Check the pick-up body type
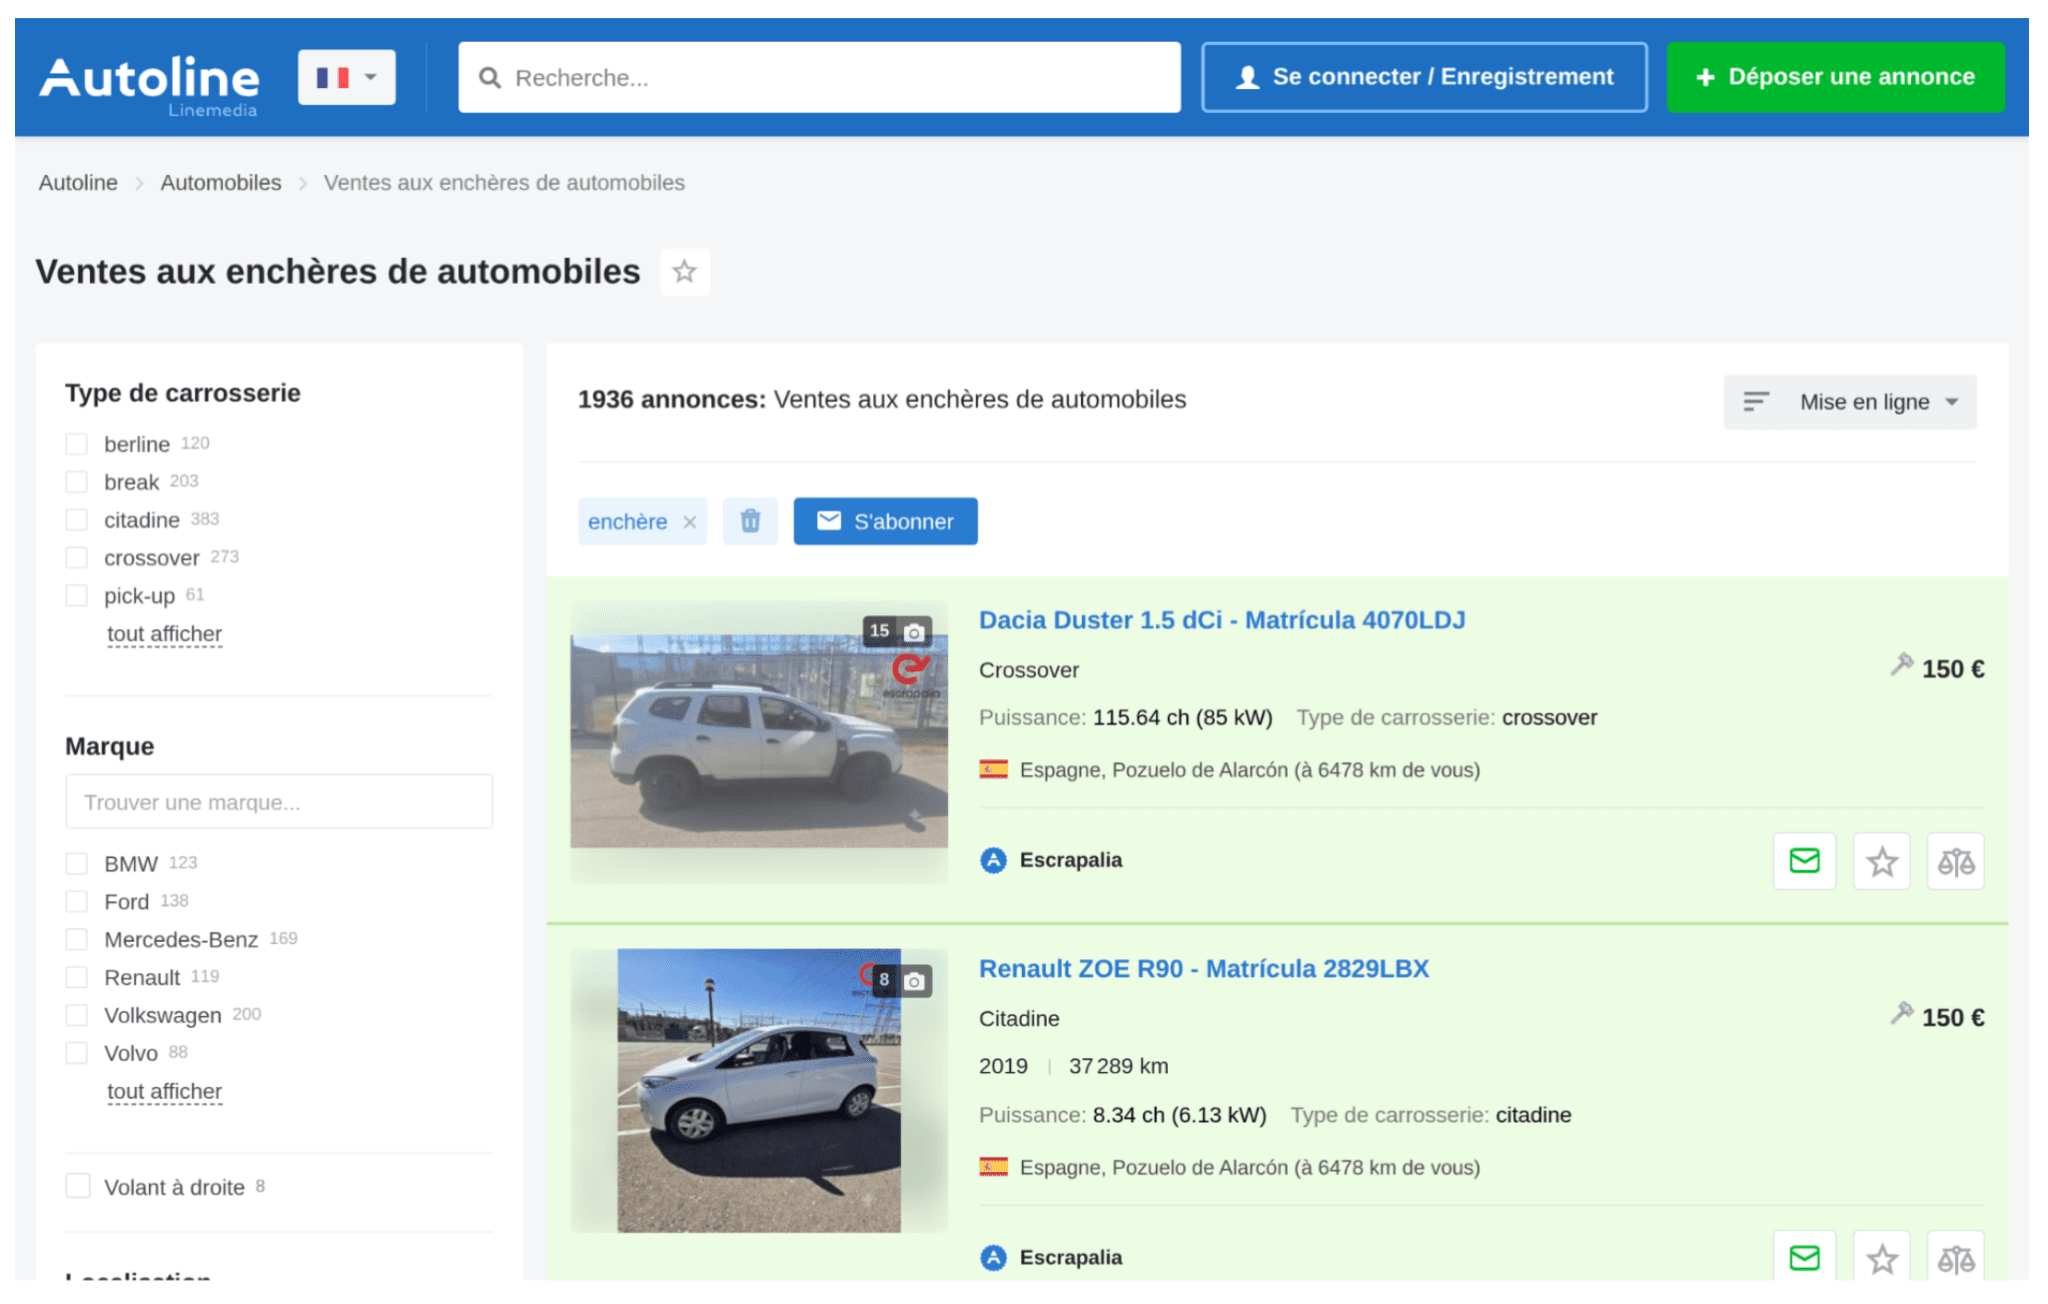Image resolution: width=2048 pixels, height=1304 pixels. pos(76,596)
